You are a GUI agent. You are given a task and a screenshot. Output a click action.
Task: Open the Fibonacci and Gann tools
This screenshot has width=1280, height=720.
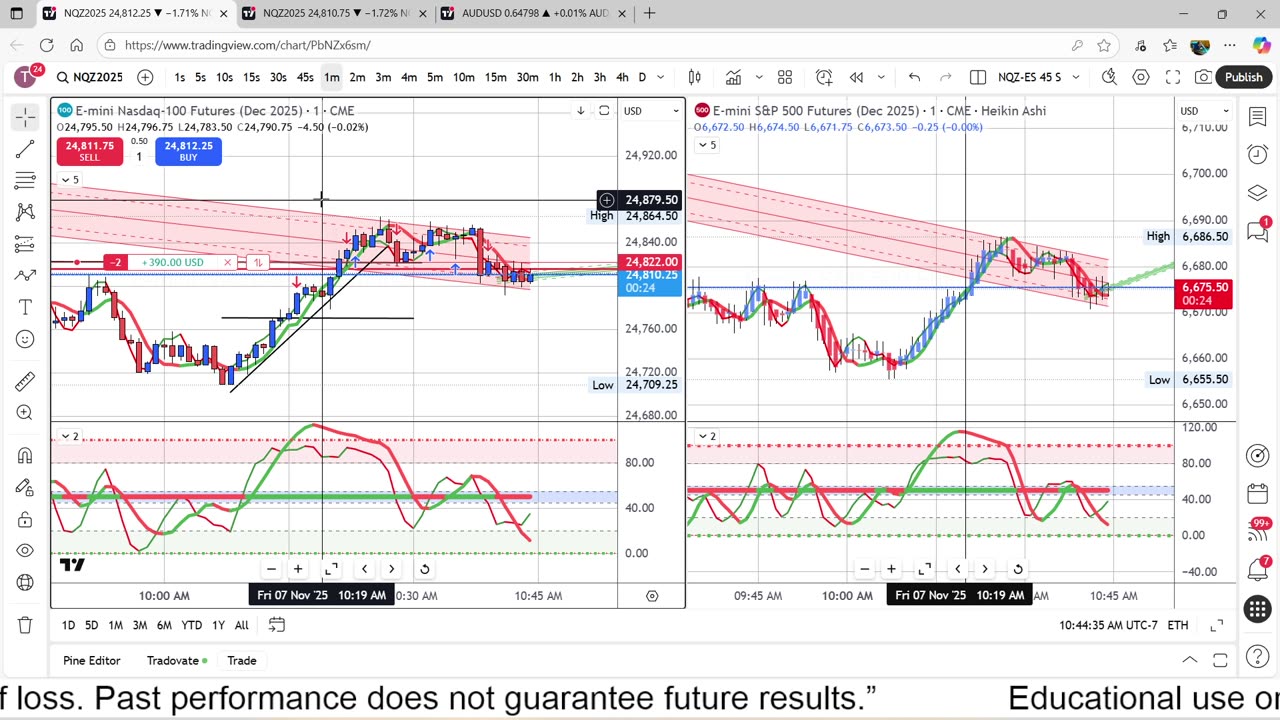(25, 181)
